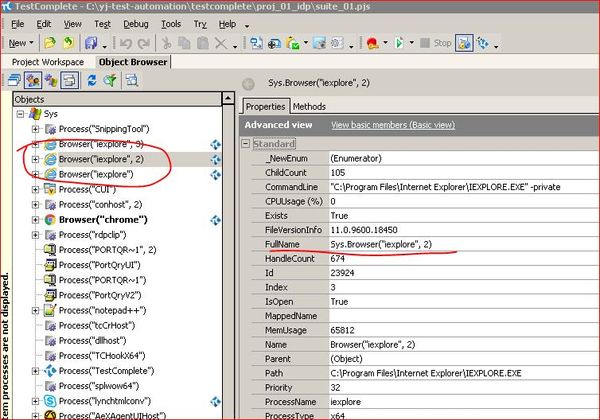
Task: Expand the Process("notepad++") tree node
Action: (35, 309)
